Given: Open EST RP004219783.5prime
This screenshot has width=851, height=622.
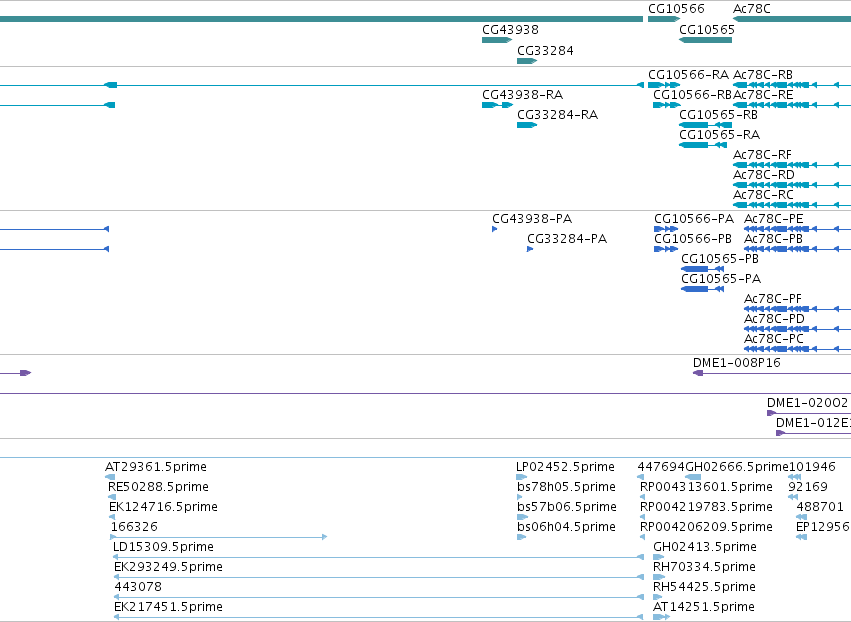Looking at the screenshot, I should (706, 507).
